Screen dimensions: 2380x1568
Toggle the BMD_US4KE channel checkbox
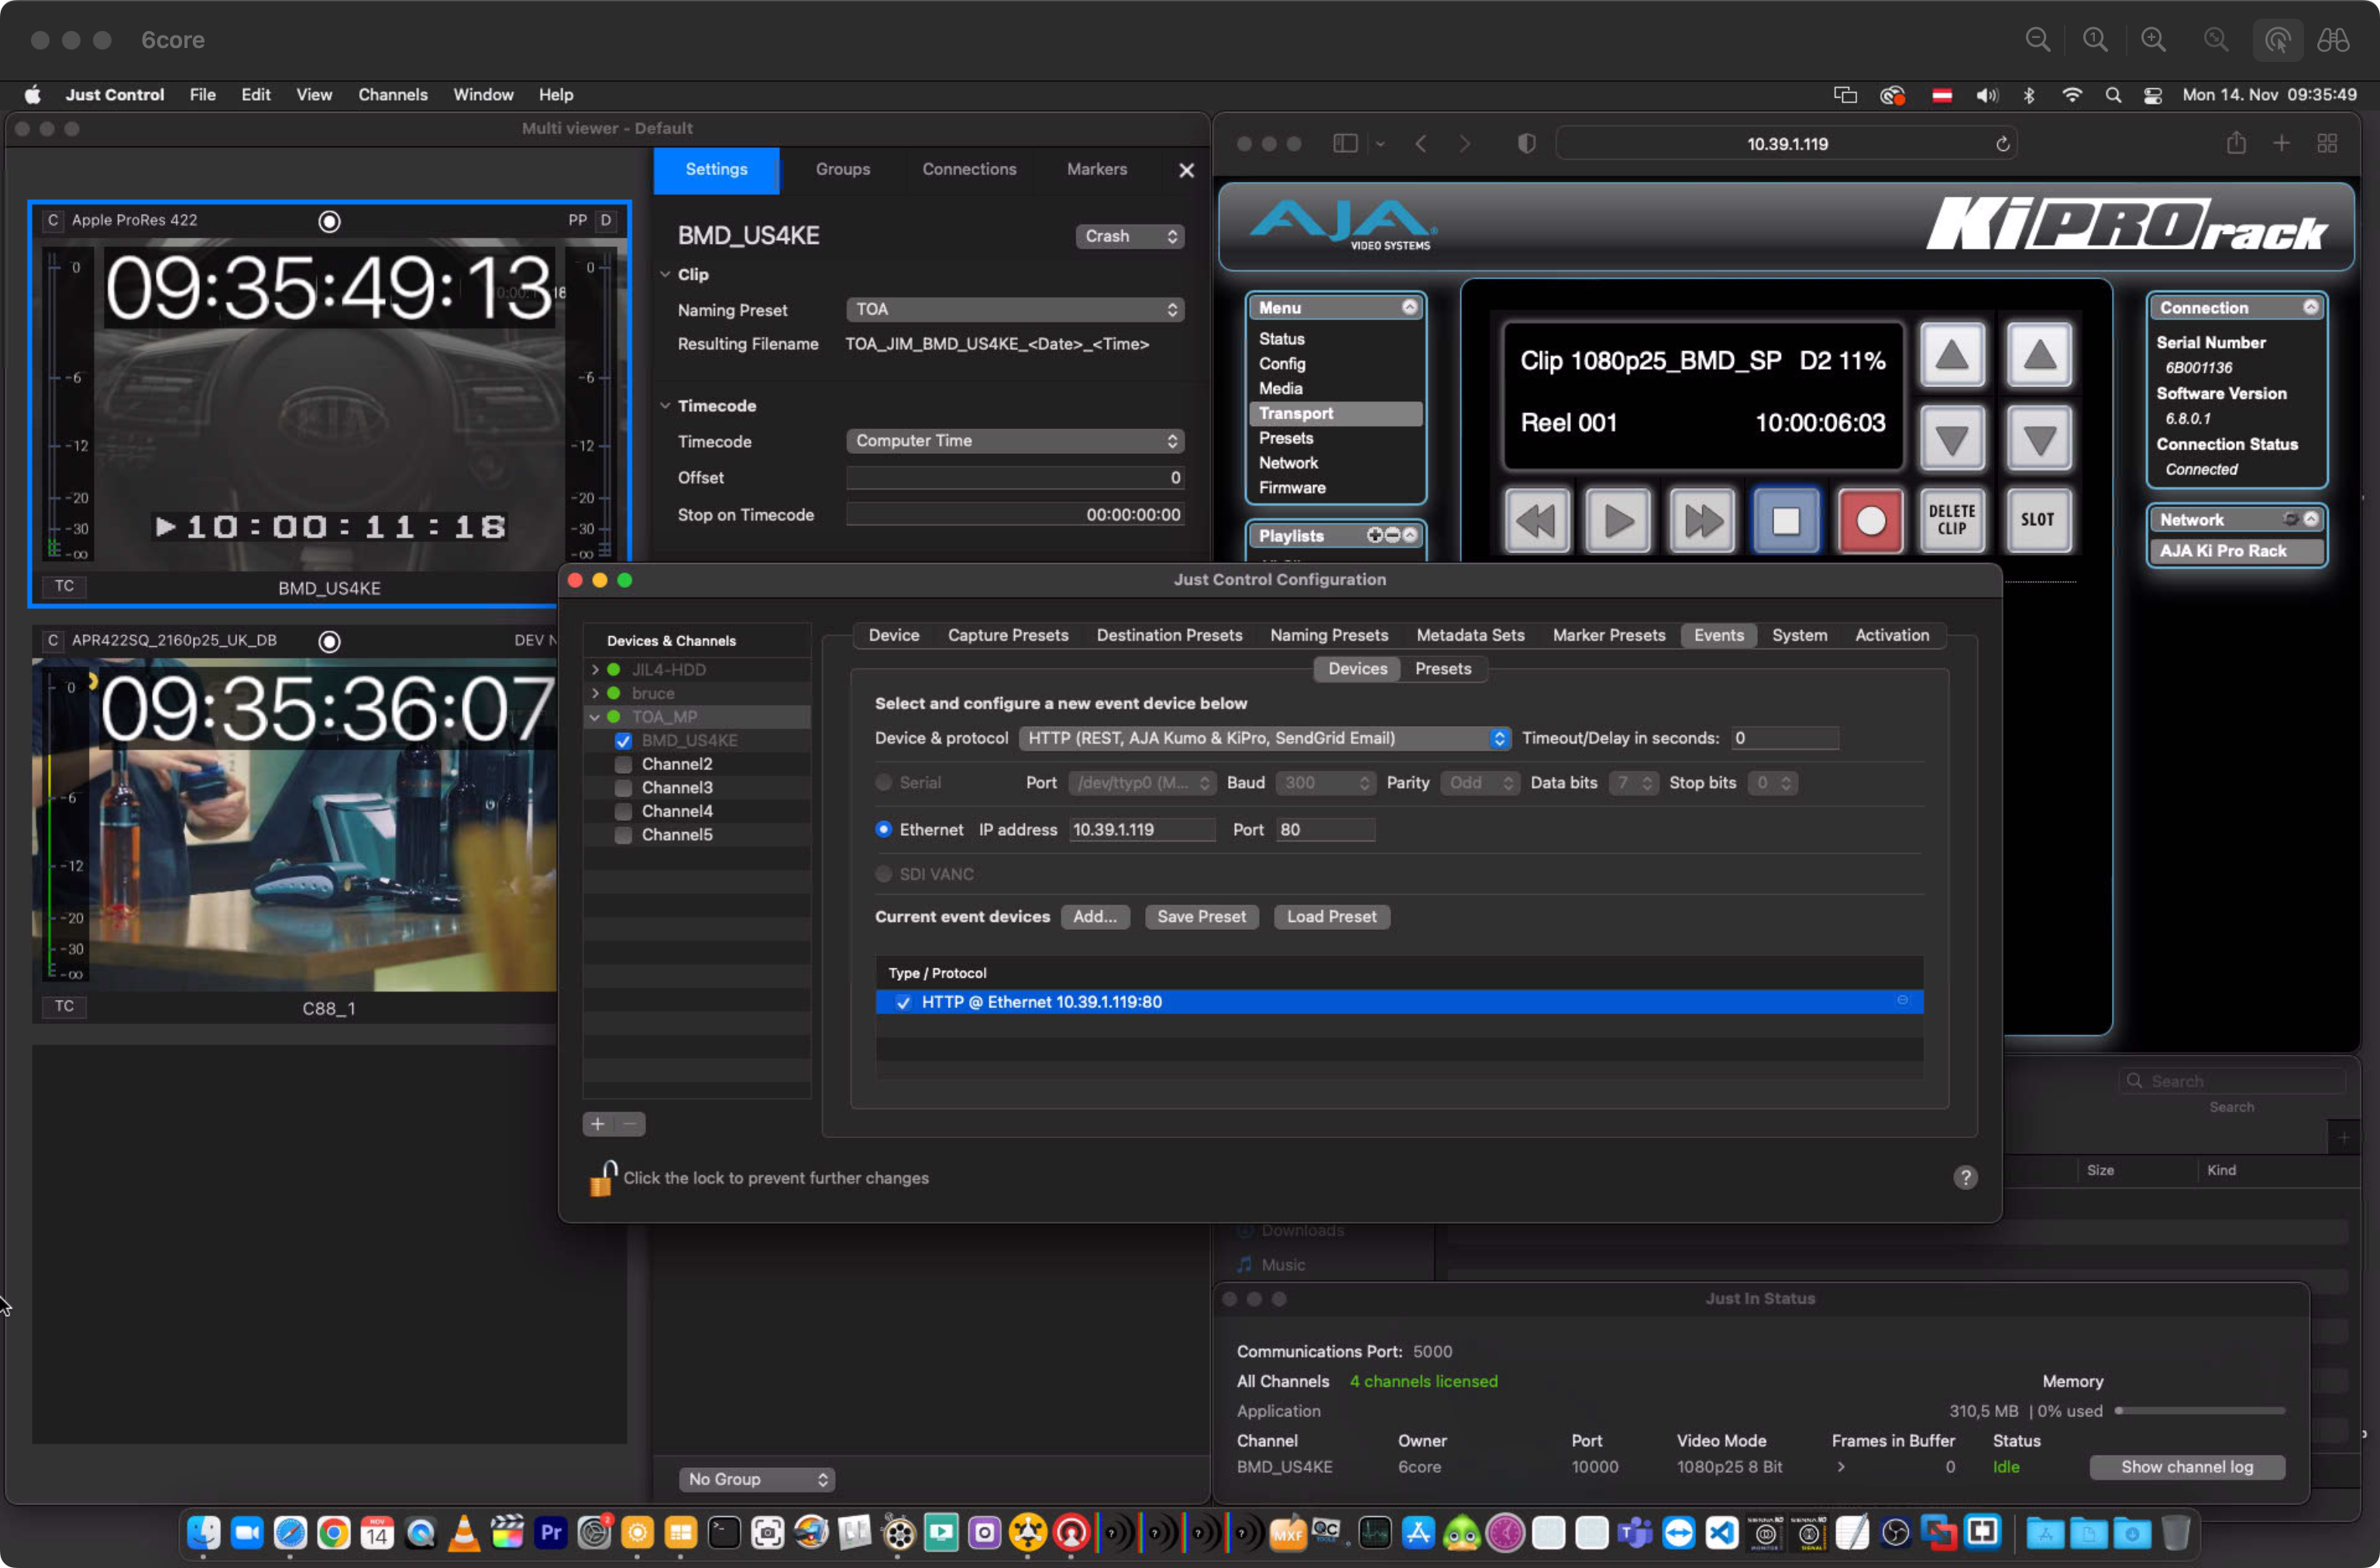[623, 741]
